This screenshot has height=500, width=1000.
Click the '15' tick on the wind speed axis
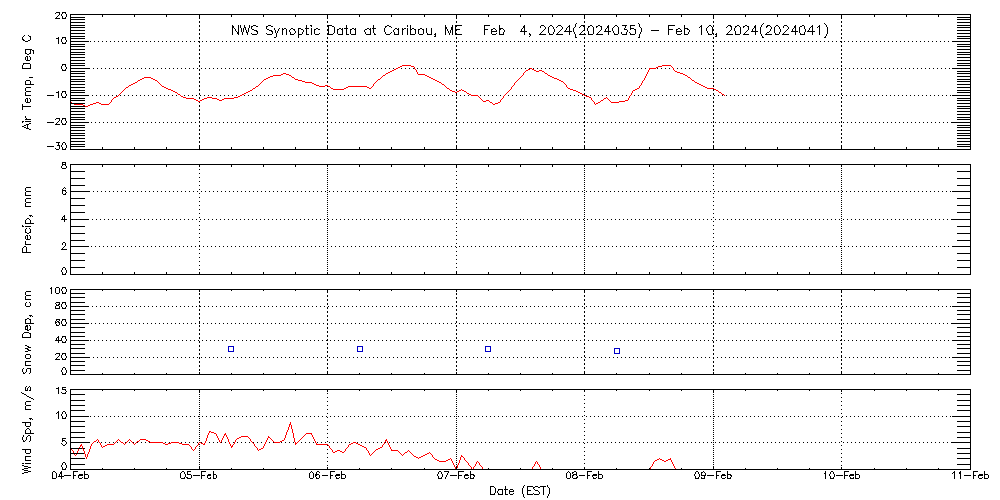61,391
